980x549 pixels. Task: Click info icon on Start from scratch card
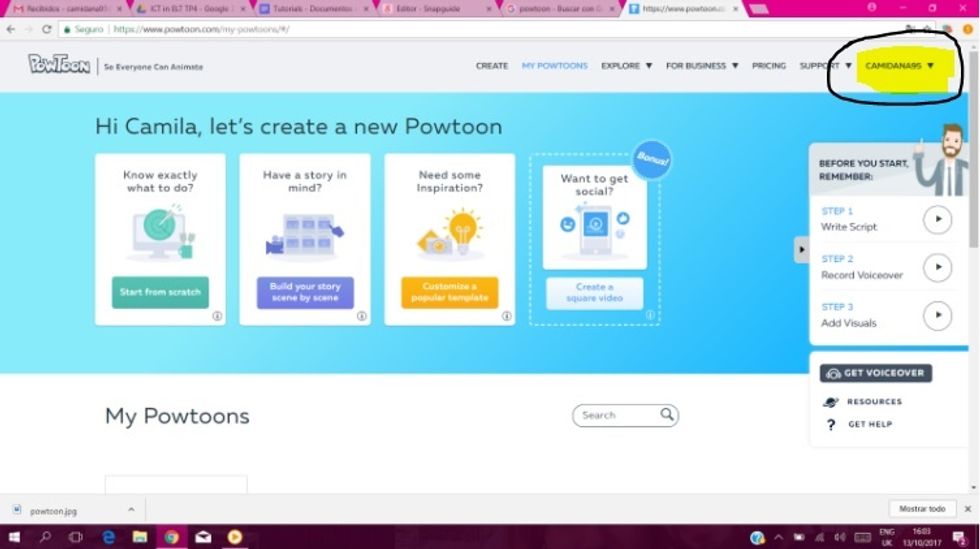[217, 316]
